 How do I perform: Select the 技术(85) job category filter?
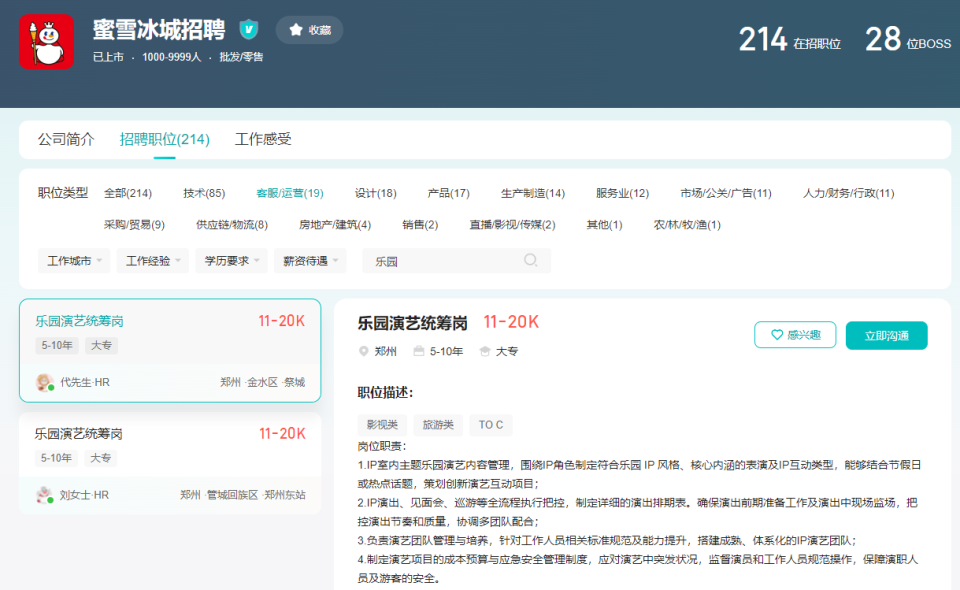202,193
